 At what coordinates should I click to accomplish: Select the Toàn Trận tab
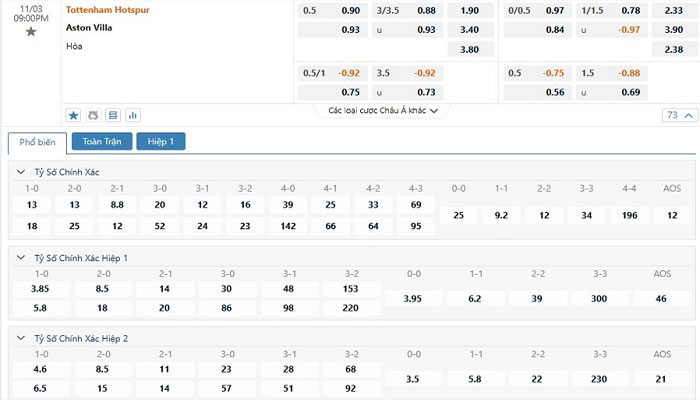[x=101, y=142]
